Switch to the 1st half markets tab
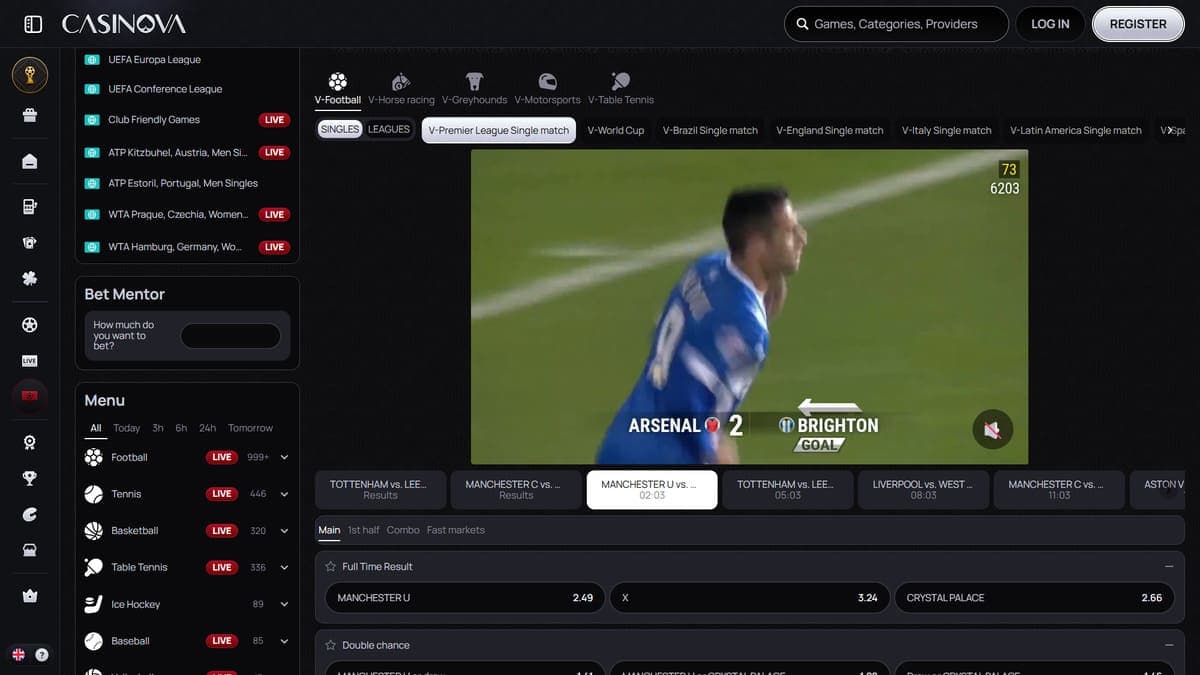The image size is (1200, 675). click(x=364, y=530)
